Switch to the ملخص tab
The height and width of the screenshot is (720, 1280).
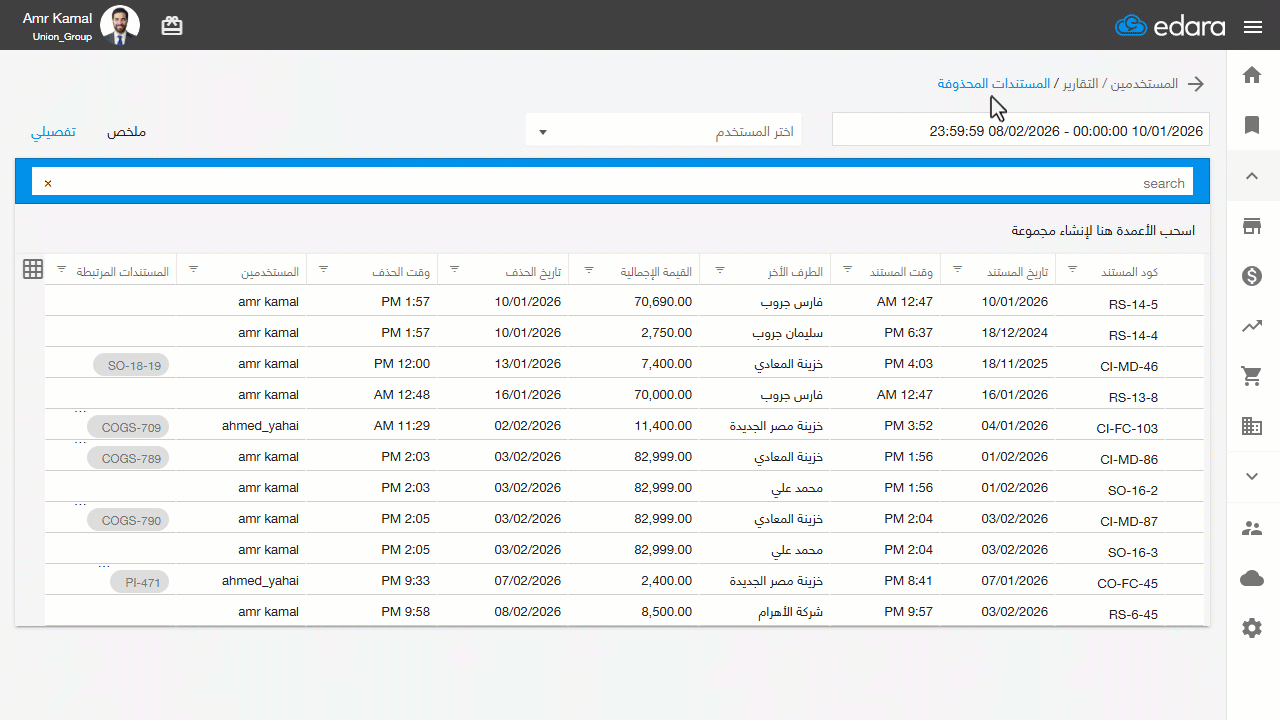pyautogui.click(x=127, y=132)
